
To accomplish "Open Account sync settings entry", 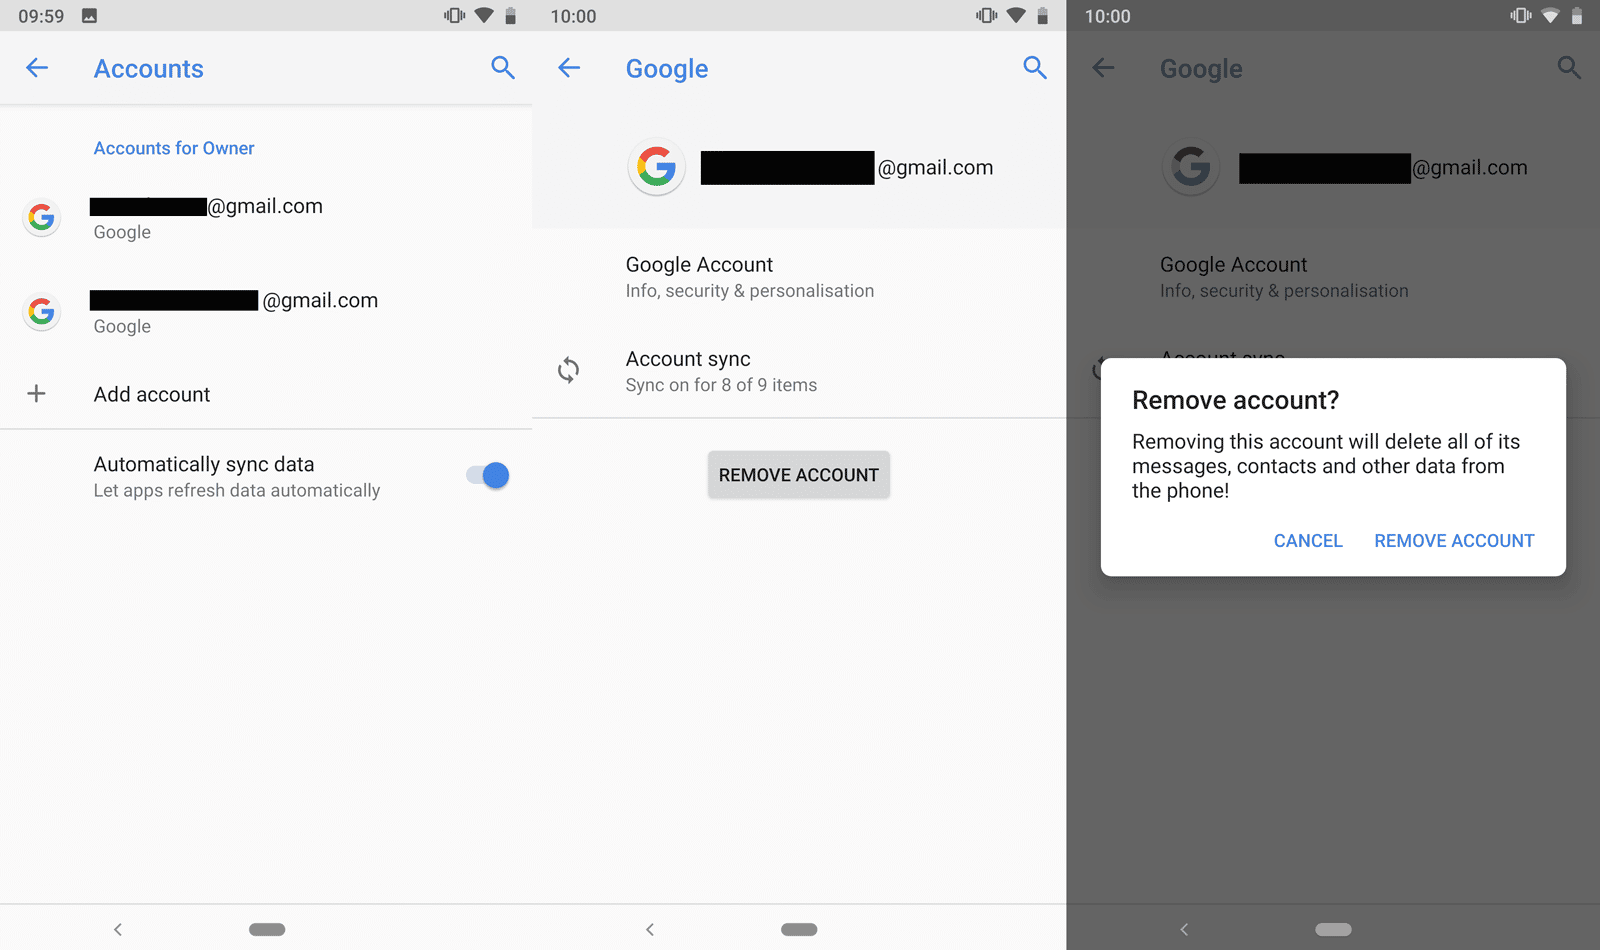I will 799,371.
